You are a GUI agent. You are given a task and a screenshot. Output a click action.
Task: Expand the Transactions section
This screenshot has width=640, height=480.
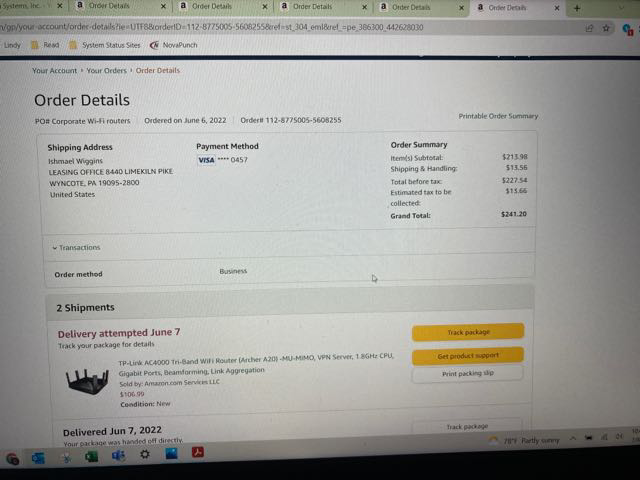pos(76,247)
